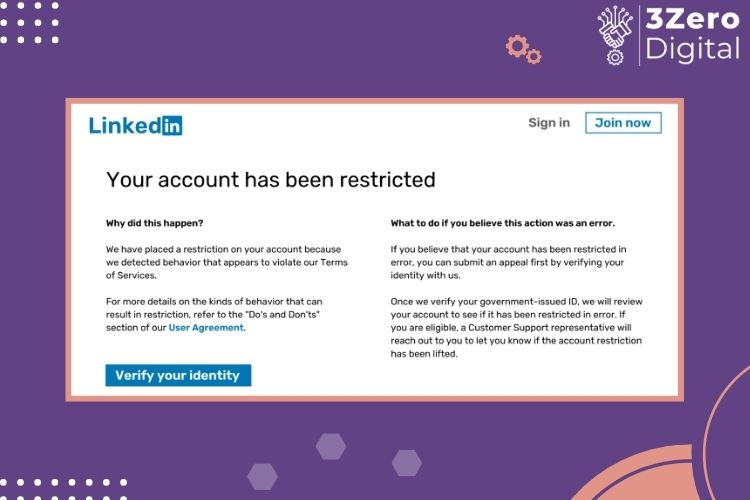The image size is (750, 500).
Task: Click the 3Zero Digital brand text
Action: pos(692,35)
